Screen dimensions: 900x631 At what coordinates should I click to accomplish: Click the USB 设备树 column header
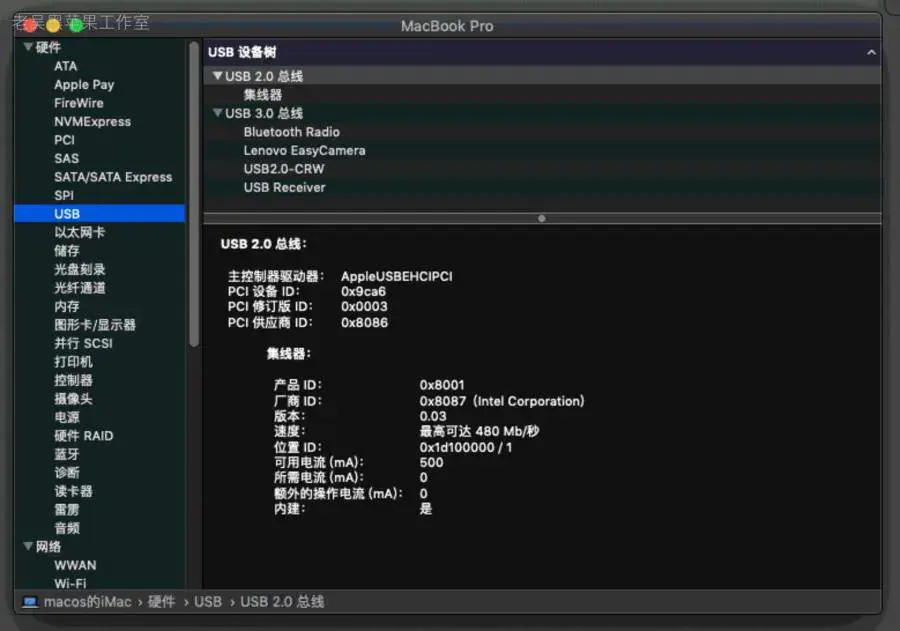pos(542,52)
